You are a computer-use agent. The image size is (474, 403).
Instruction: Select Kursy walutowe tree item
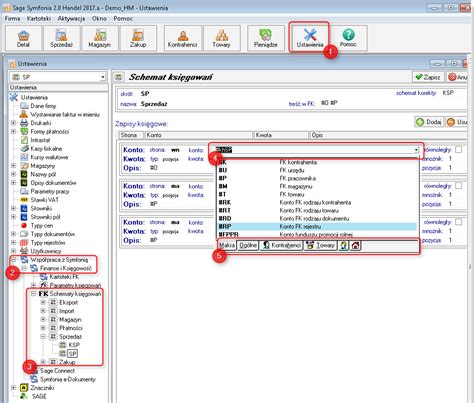pos(49,157)
